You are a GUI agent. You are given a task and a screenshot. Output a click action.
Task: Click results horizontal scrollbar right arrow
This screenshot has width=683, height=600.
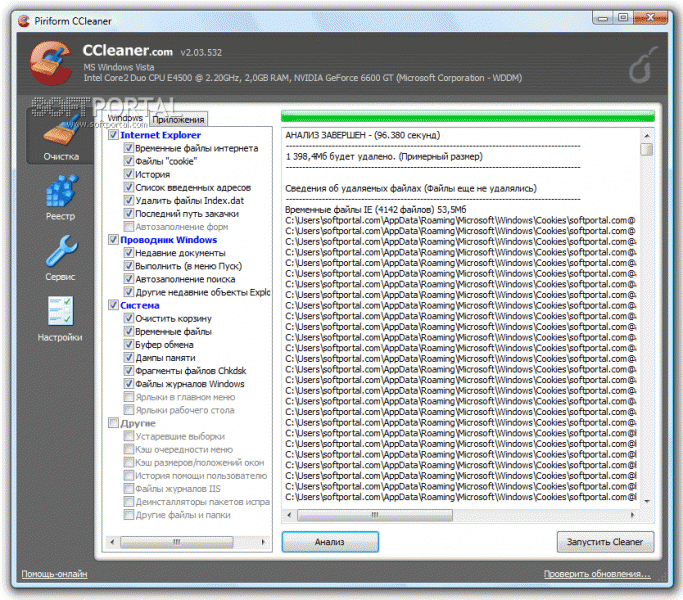click(x=632, y=515)
